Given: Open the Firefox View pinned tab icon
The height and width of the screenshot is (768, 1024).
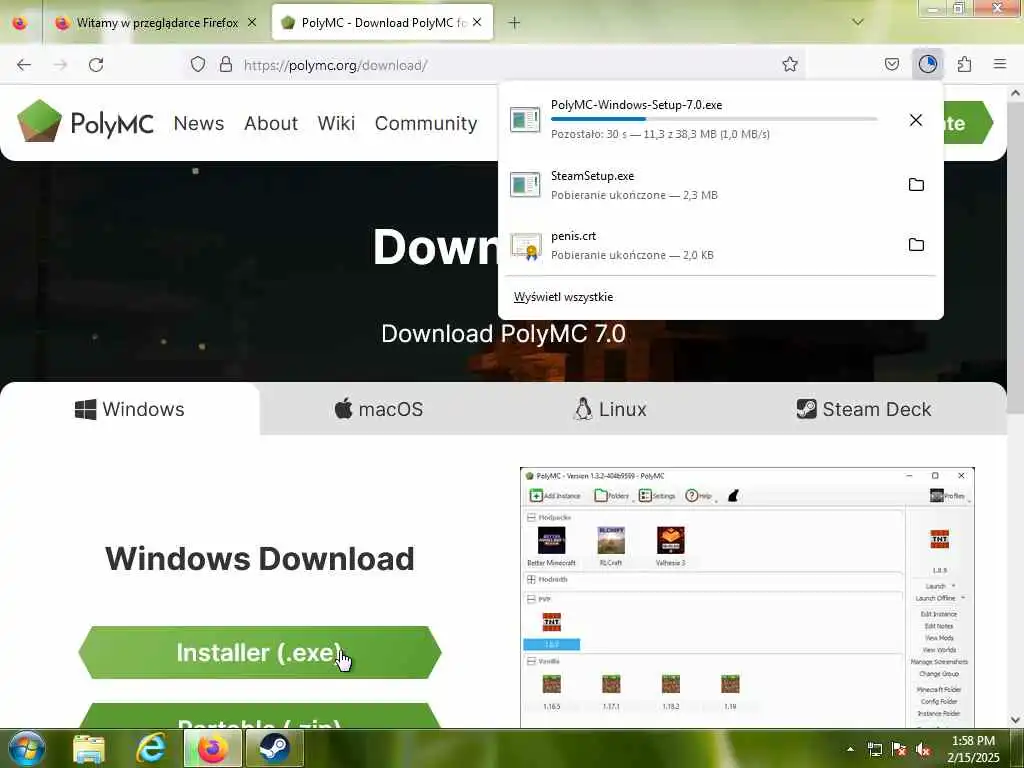Looking at the screenshot, I should (x=20, y=23).
